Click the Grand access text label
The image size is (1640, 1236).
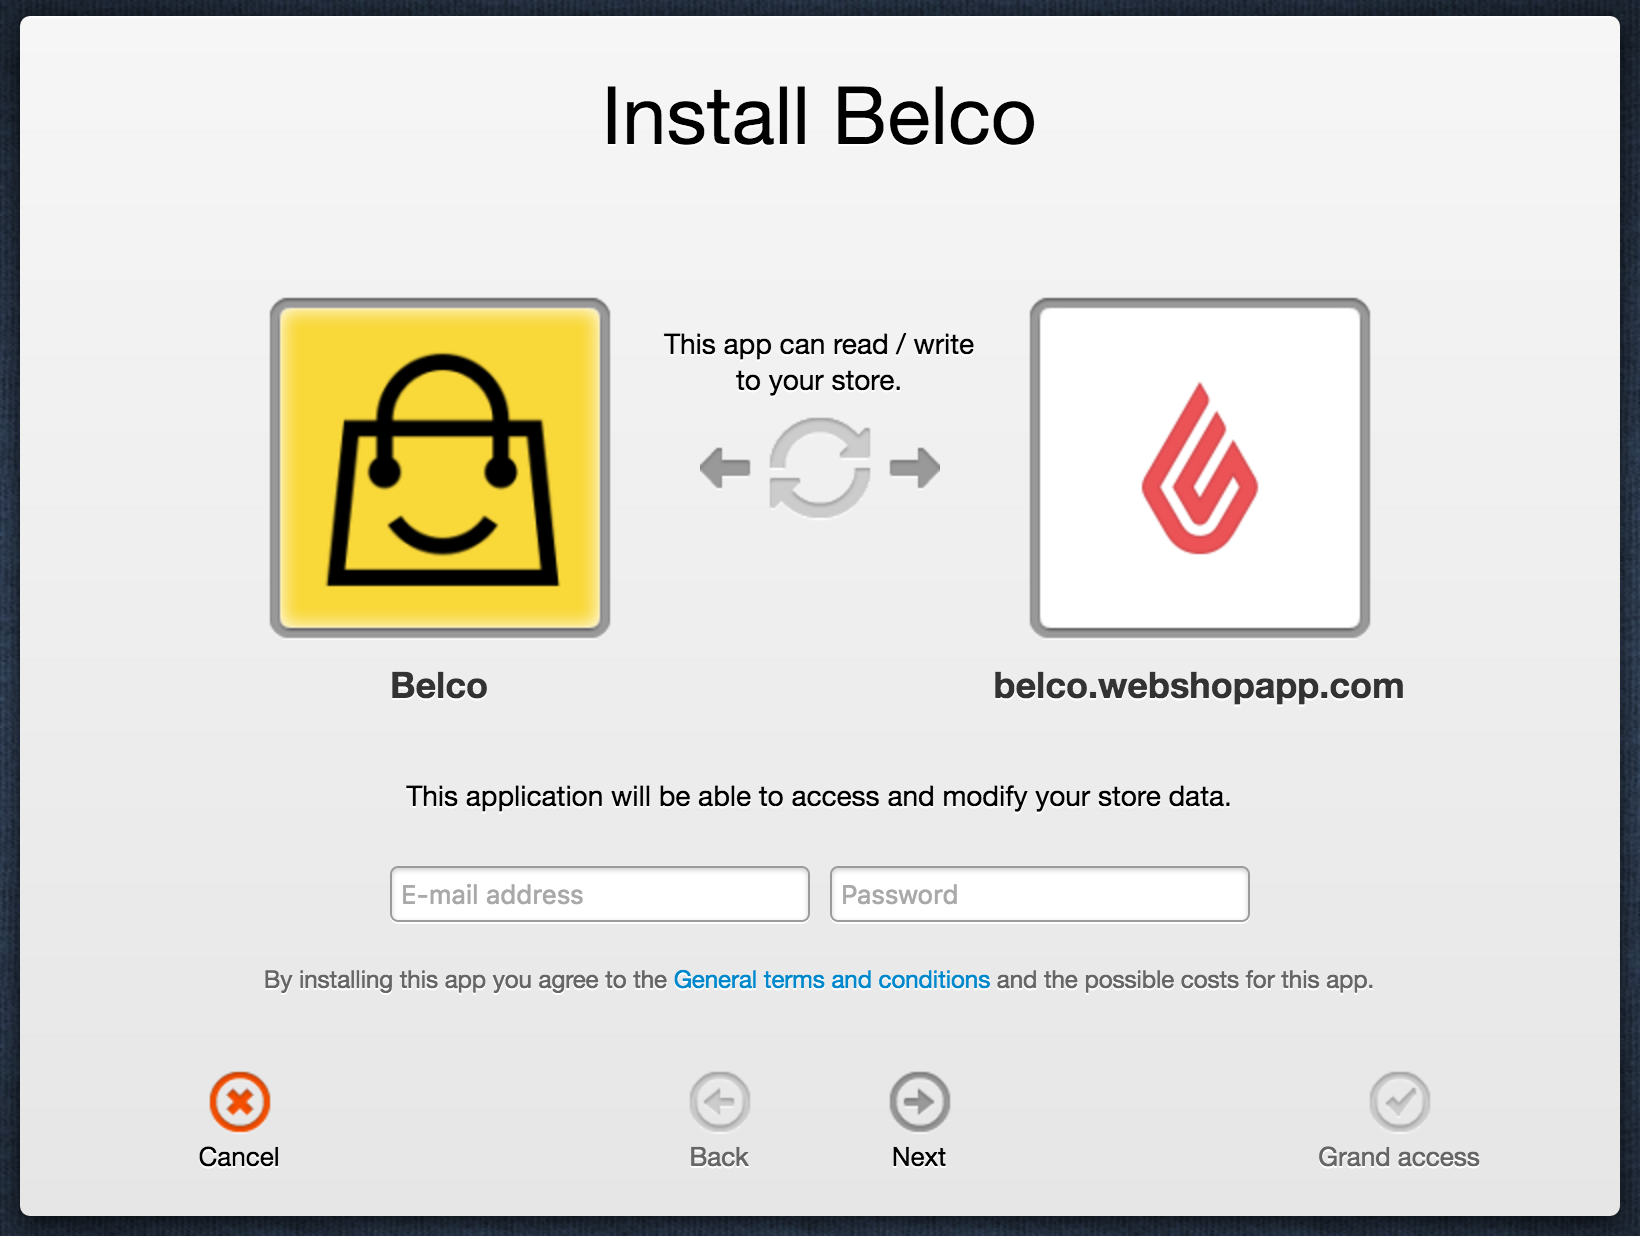pos(1399,1157)
